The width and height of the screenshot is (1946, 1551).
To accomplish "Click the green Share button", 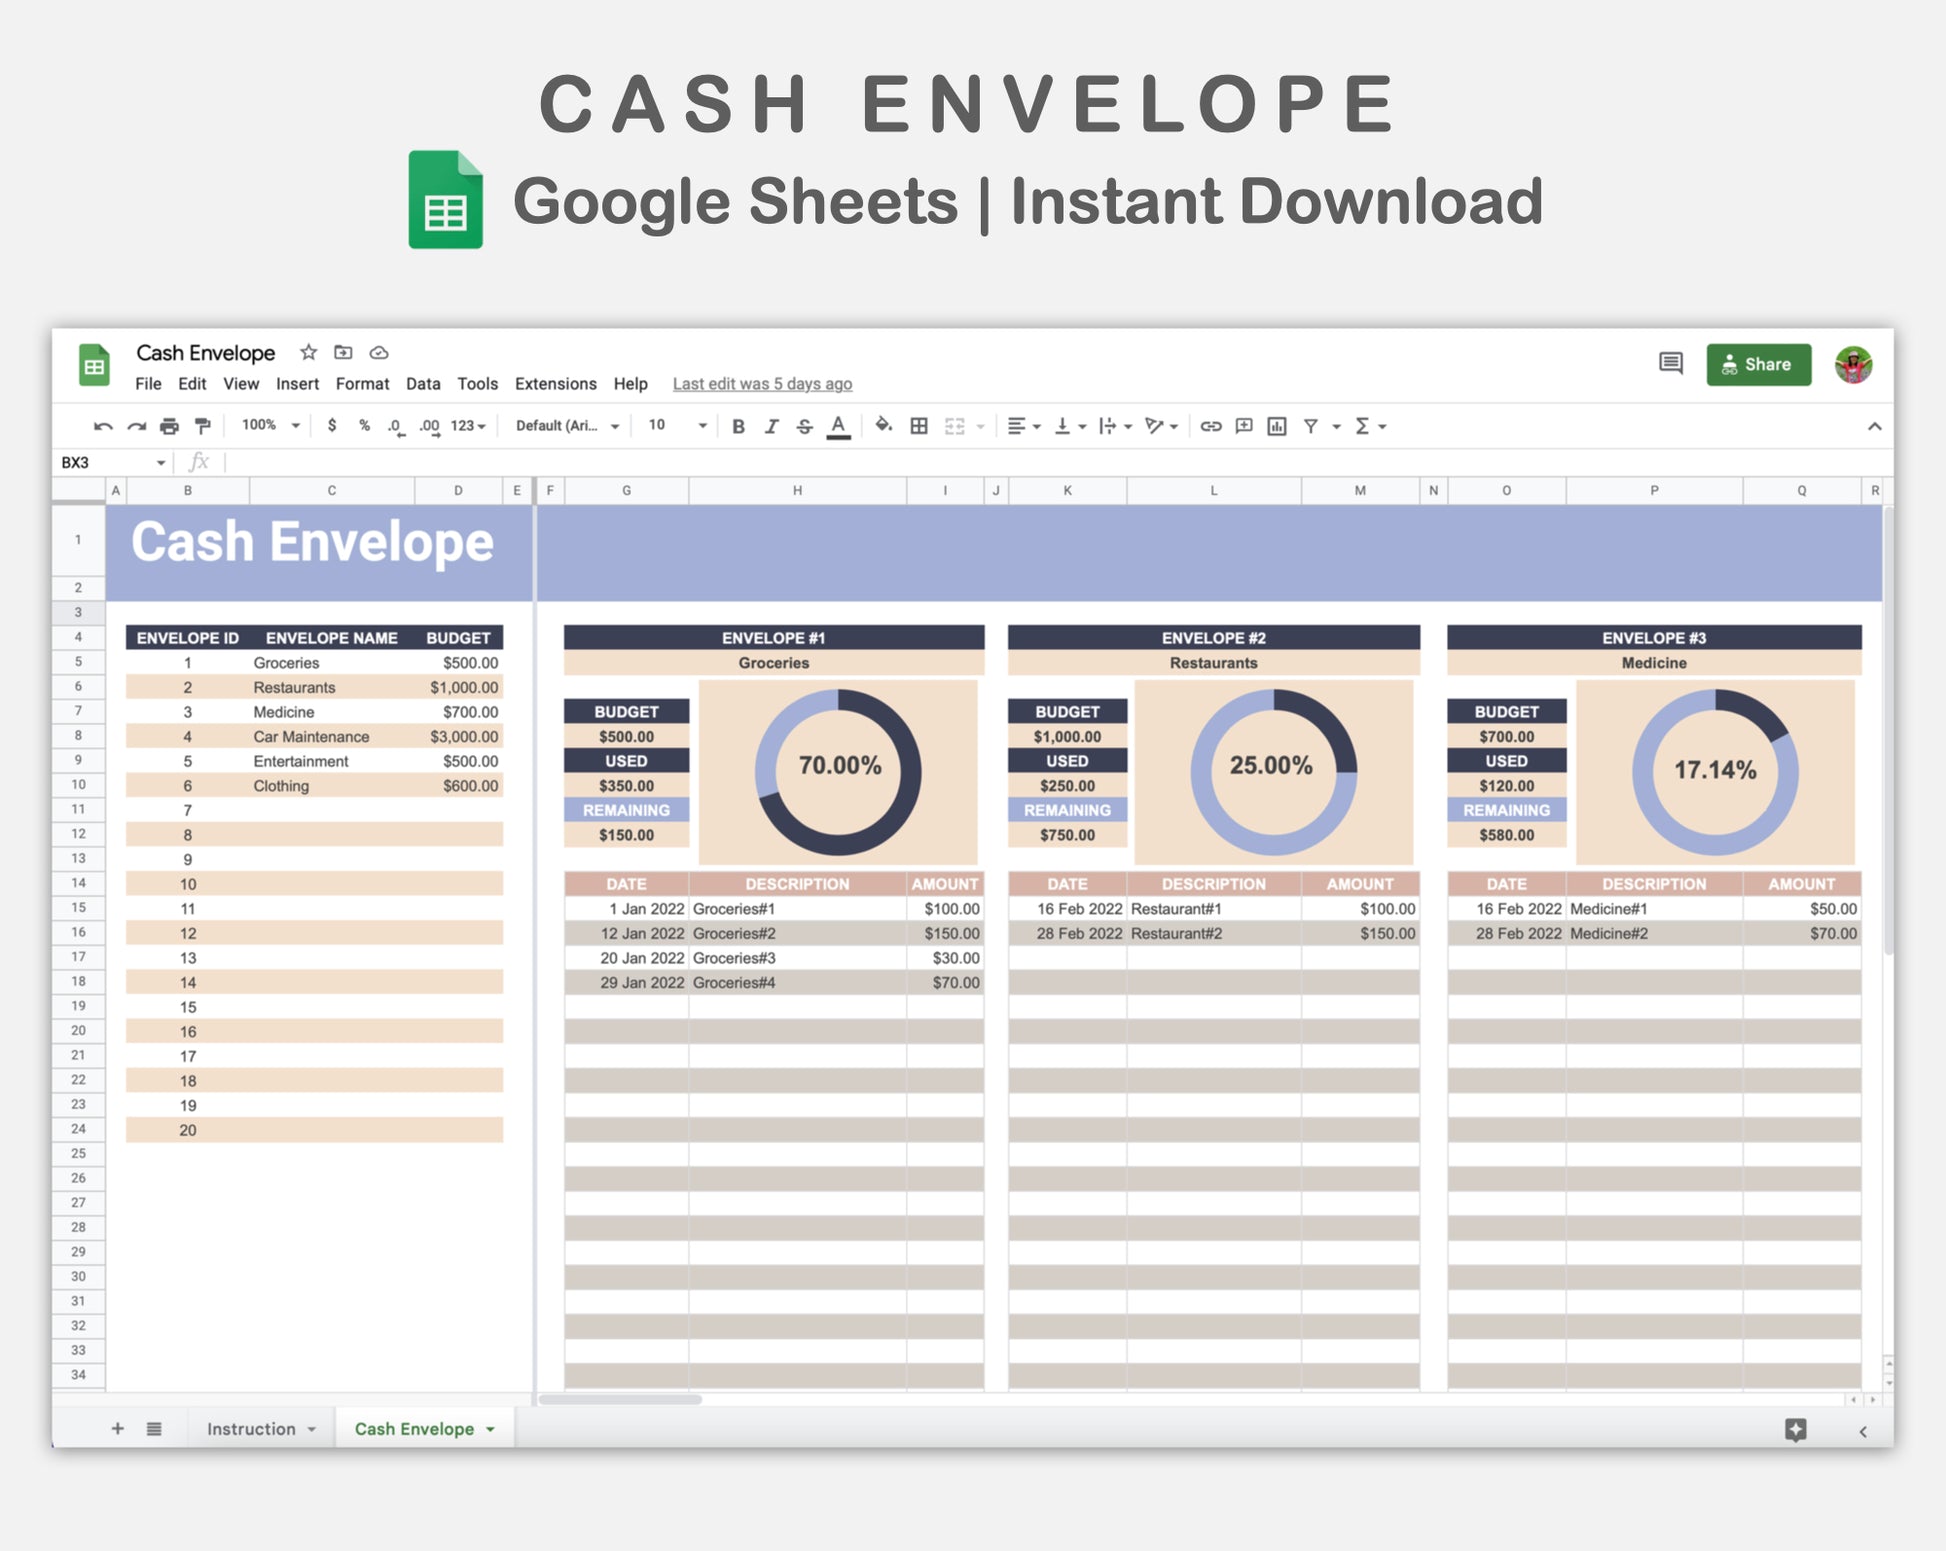I will pyautogui.click(x=1758, y=364).
